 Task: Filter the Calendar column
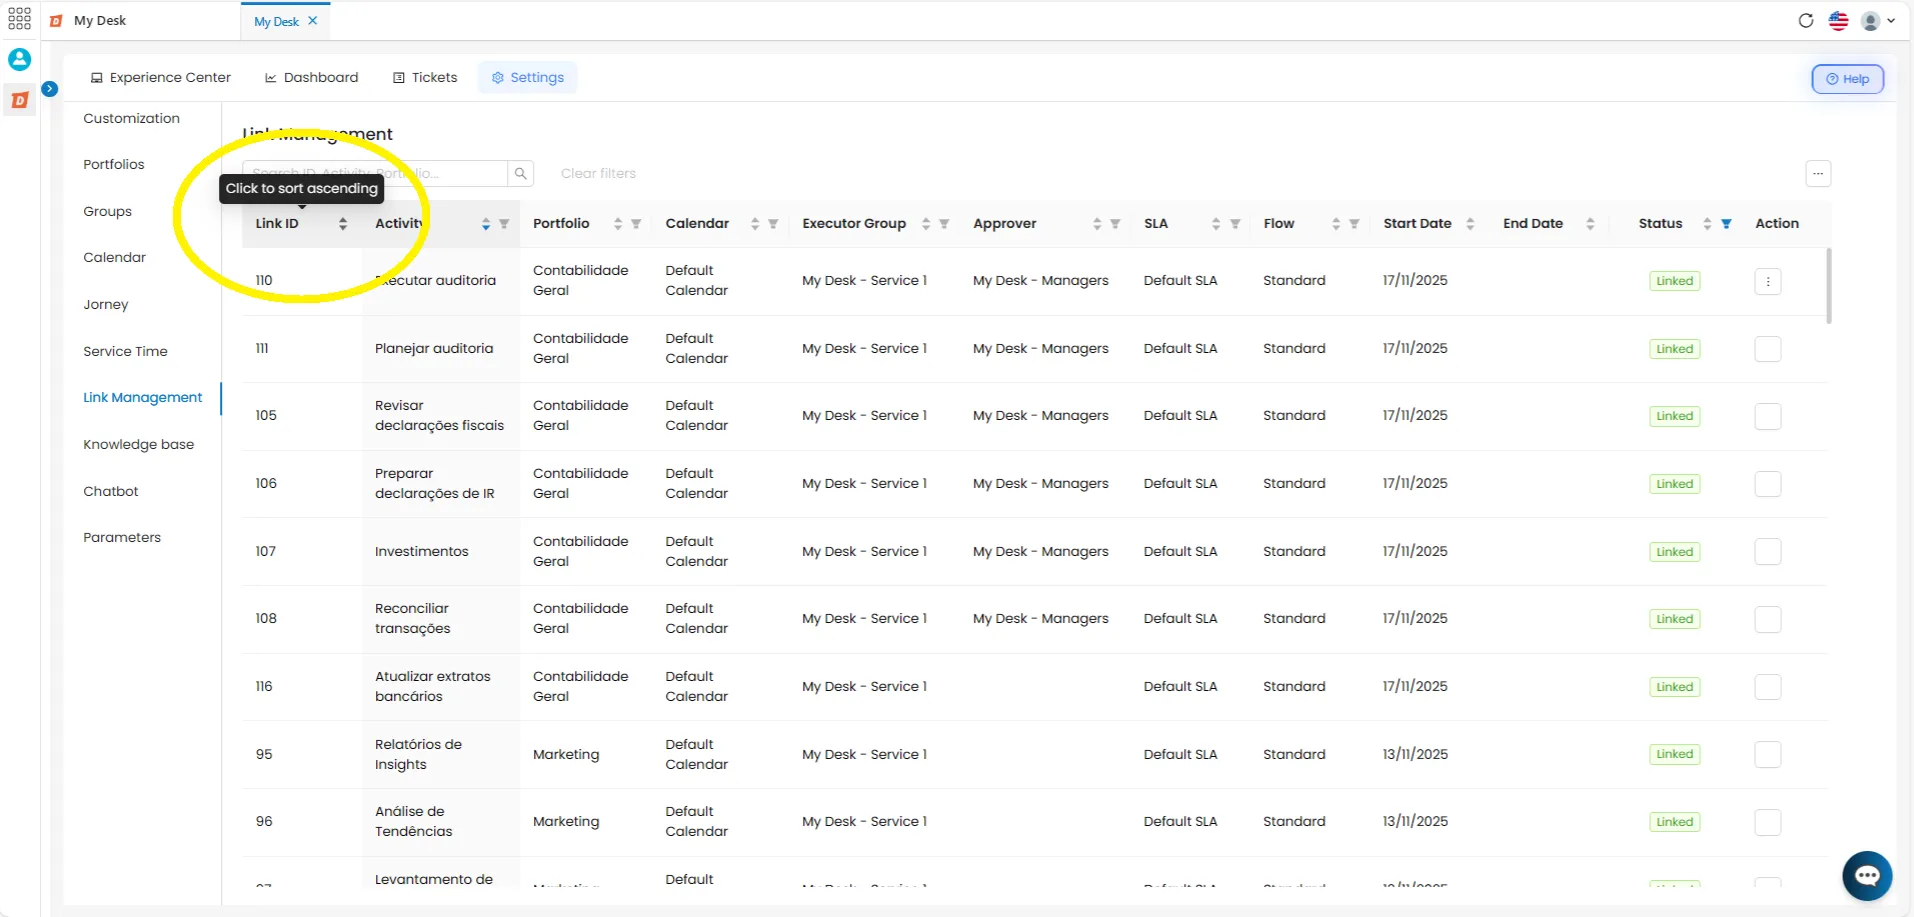coord(773,224)
